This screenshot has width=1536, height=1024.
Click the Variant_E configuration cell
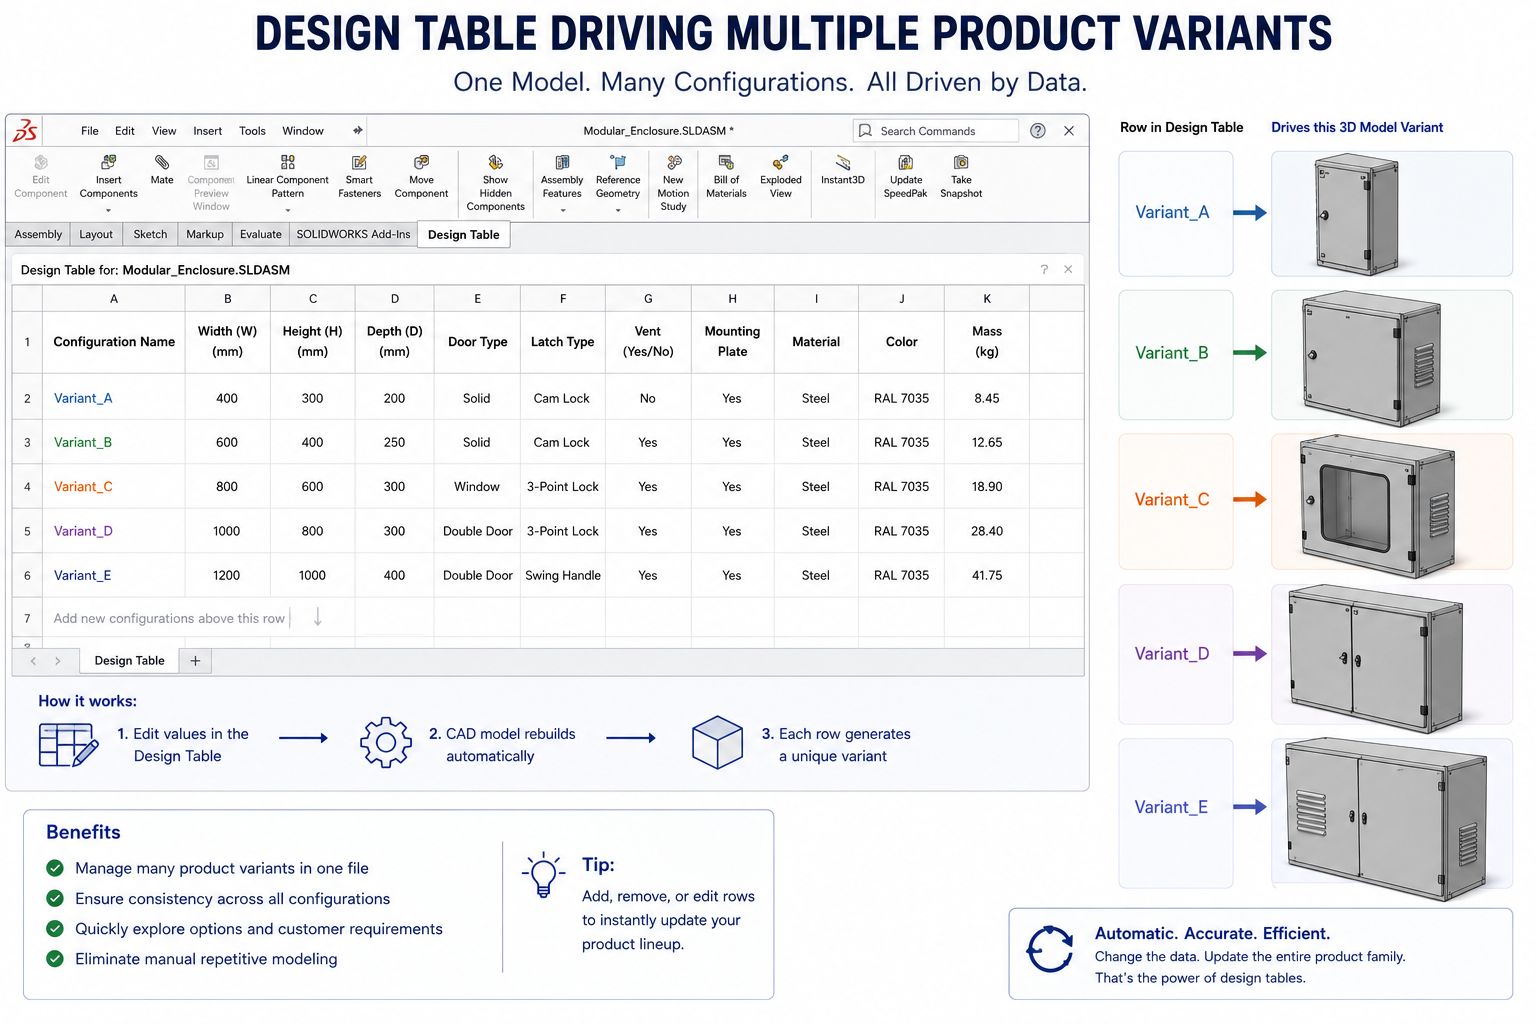[x=114, y=575]
